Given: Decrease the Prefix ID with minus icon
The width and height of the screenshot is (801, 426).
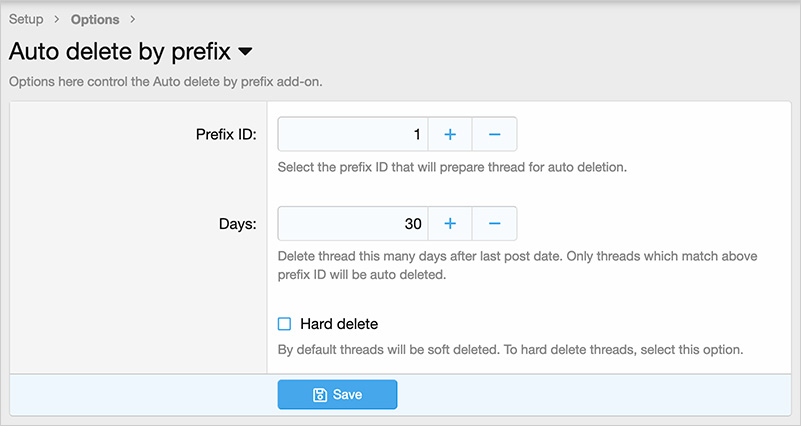Looking at the screenshot, I should tap(494, 134).
